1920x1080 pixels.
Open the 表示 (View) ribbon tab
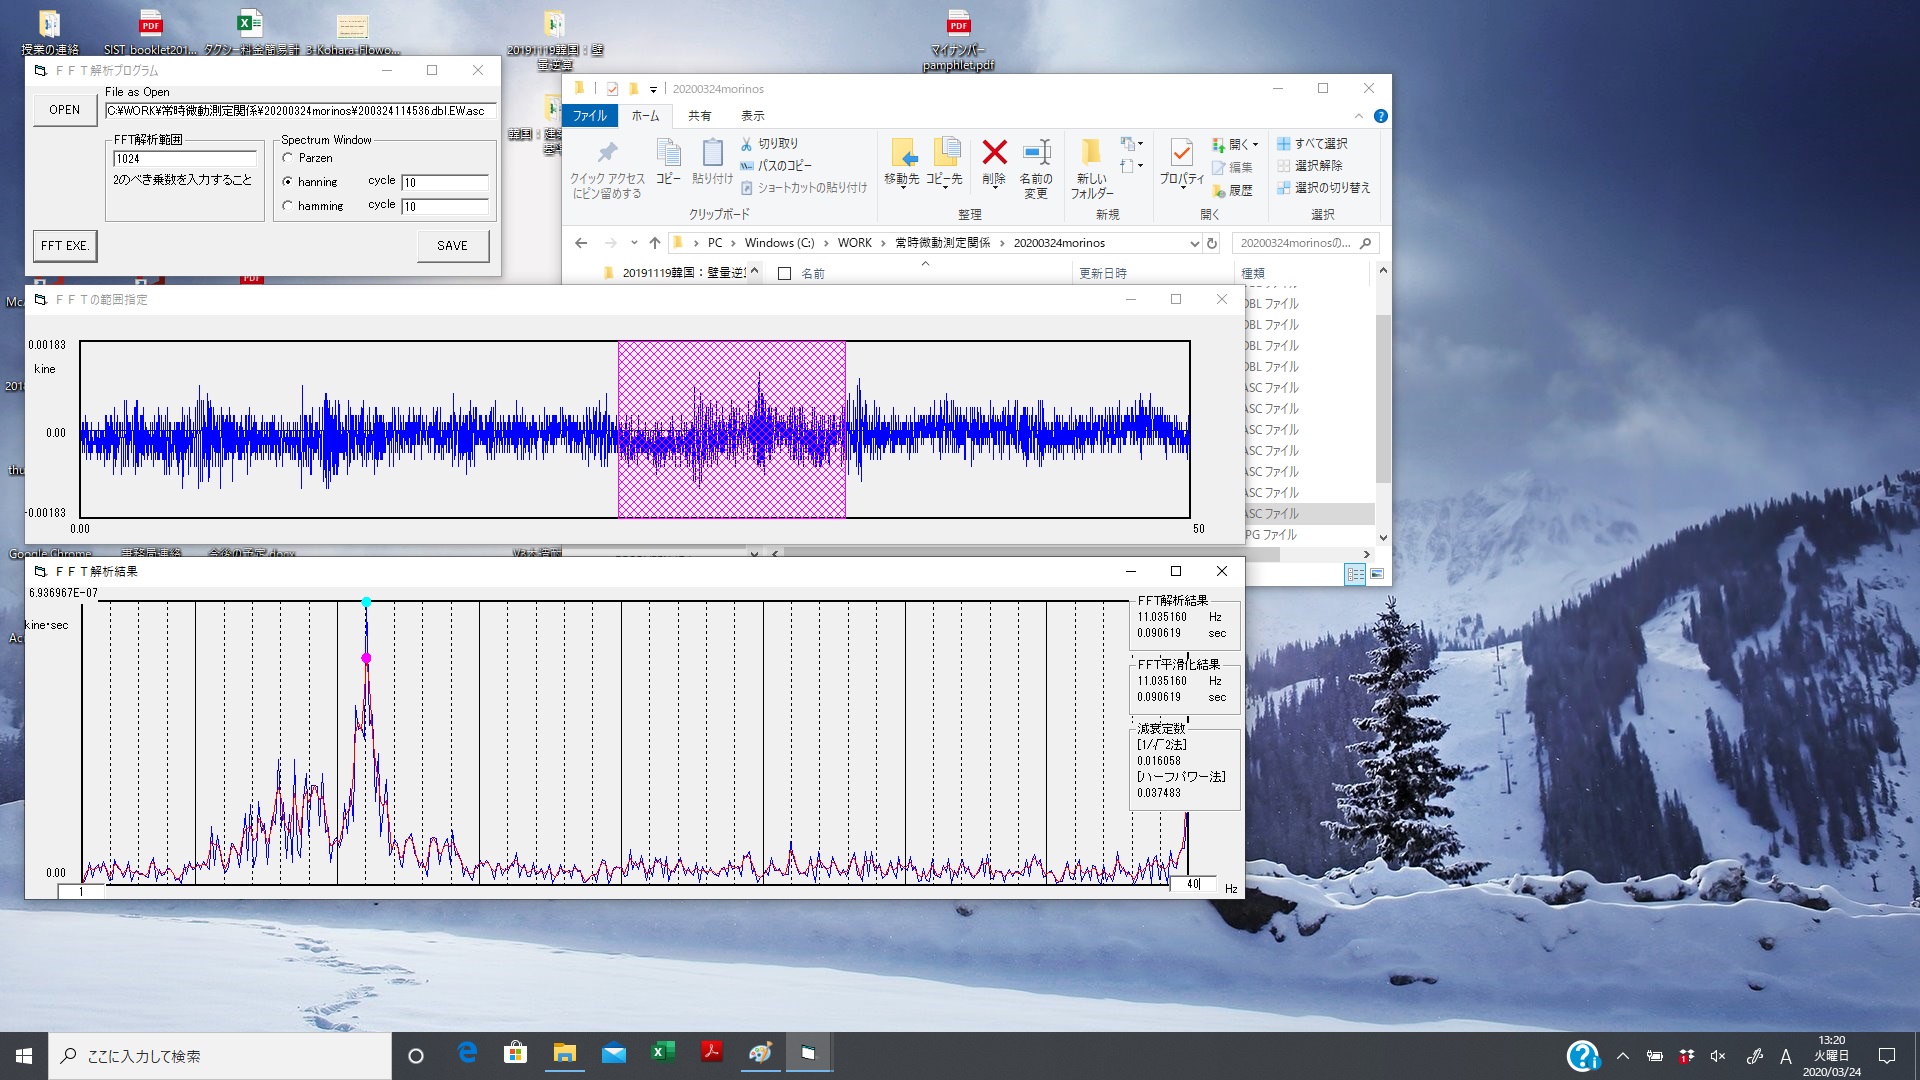click(752, 116)
